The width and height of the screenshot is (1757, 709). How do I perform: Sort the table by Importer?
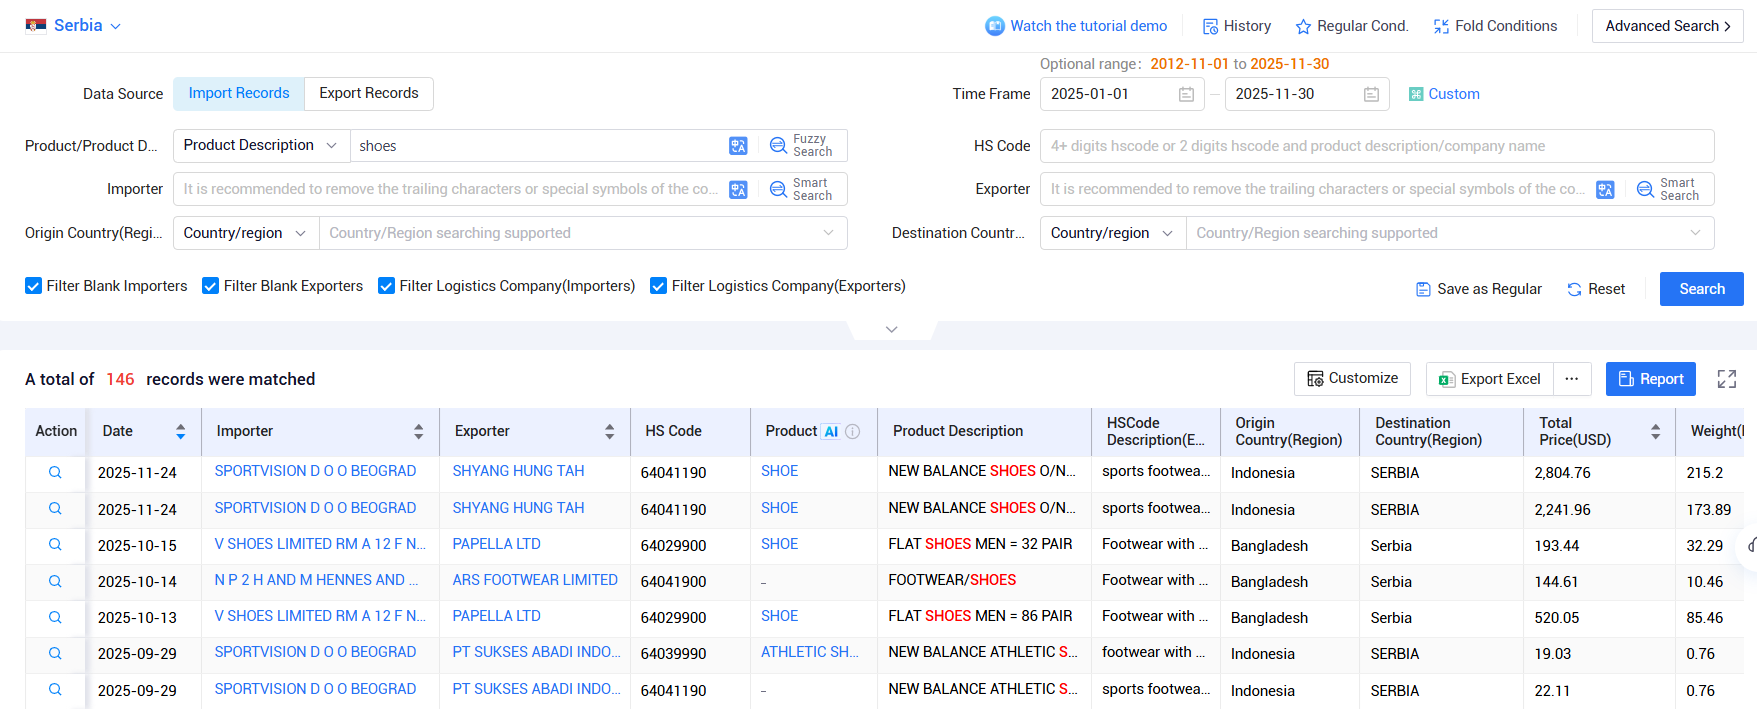[x=419, y=431]
